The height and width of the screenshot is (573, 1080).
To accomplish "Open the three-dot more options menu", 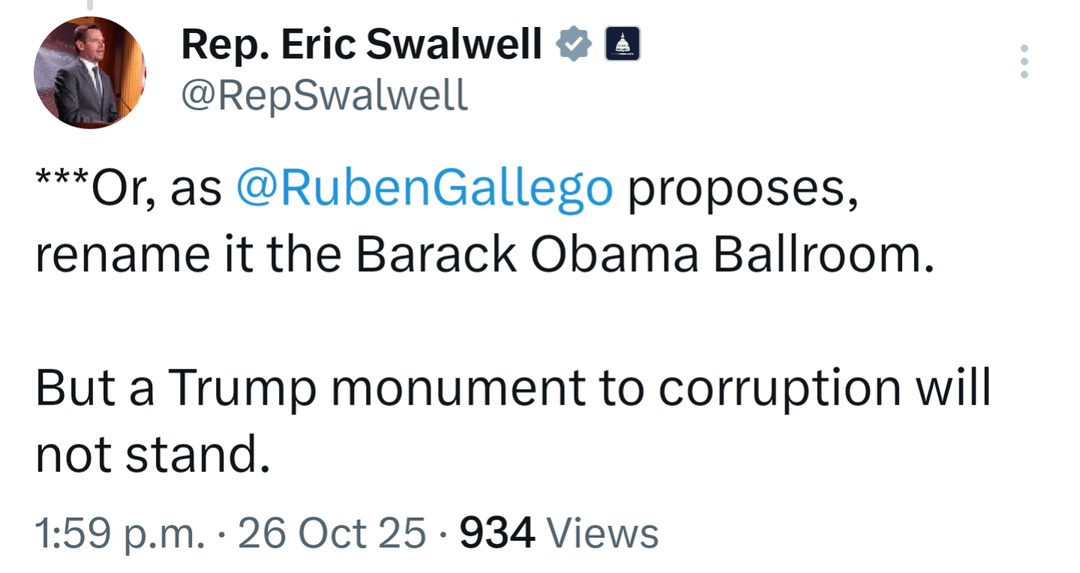I will 1022,62.
